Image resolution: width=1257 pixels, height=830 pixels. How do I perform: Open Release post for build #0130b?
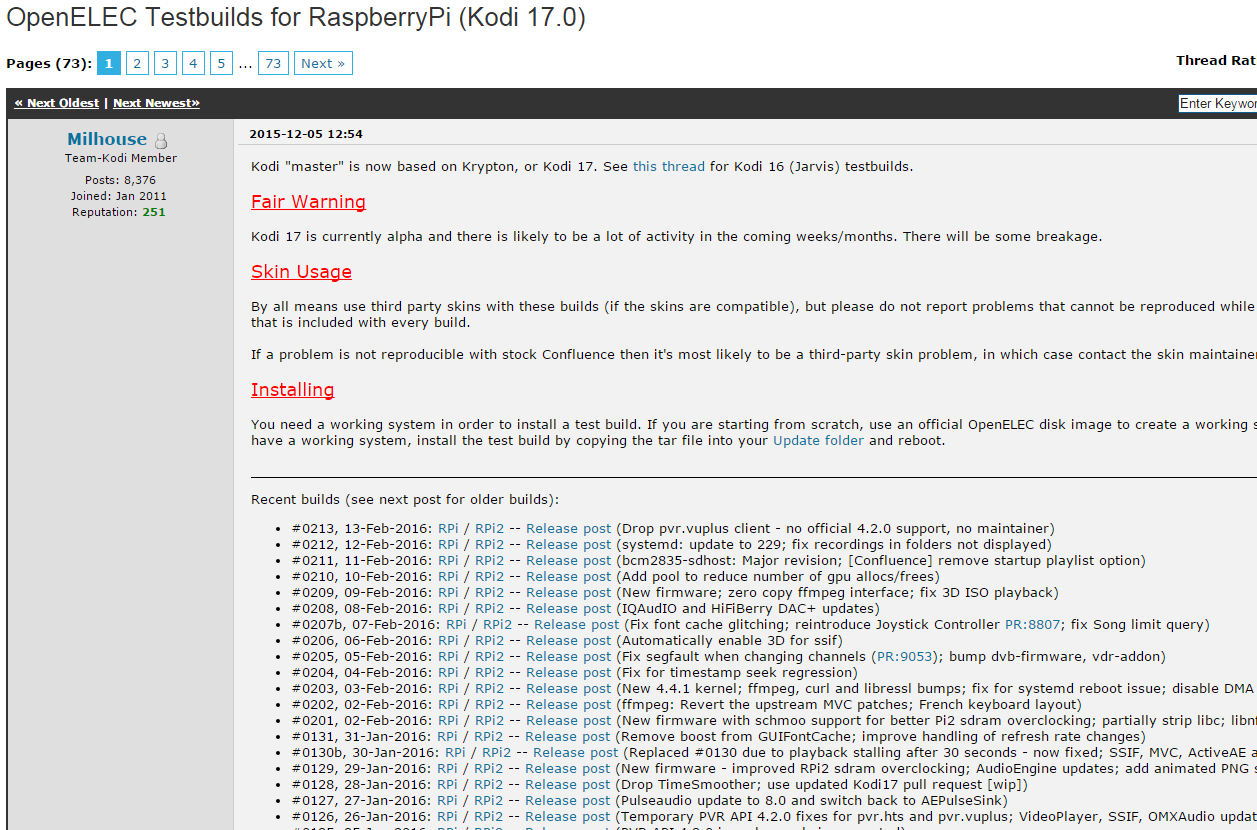tap(576, 752)
